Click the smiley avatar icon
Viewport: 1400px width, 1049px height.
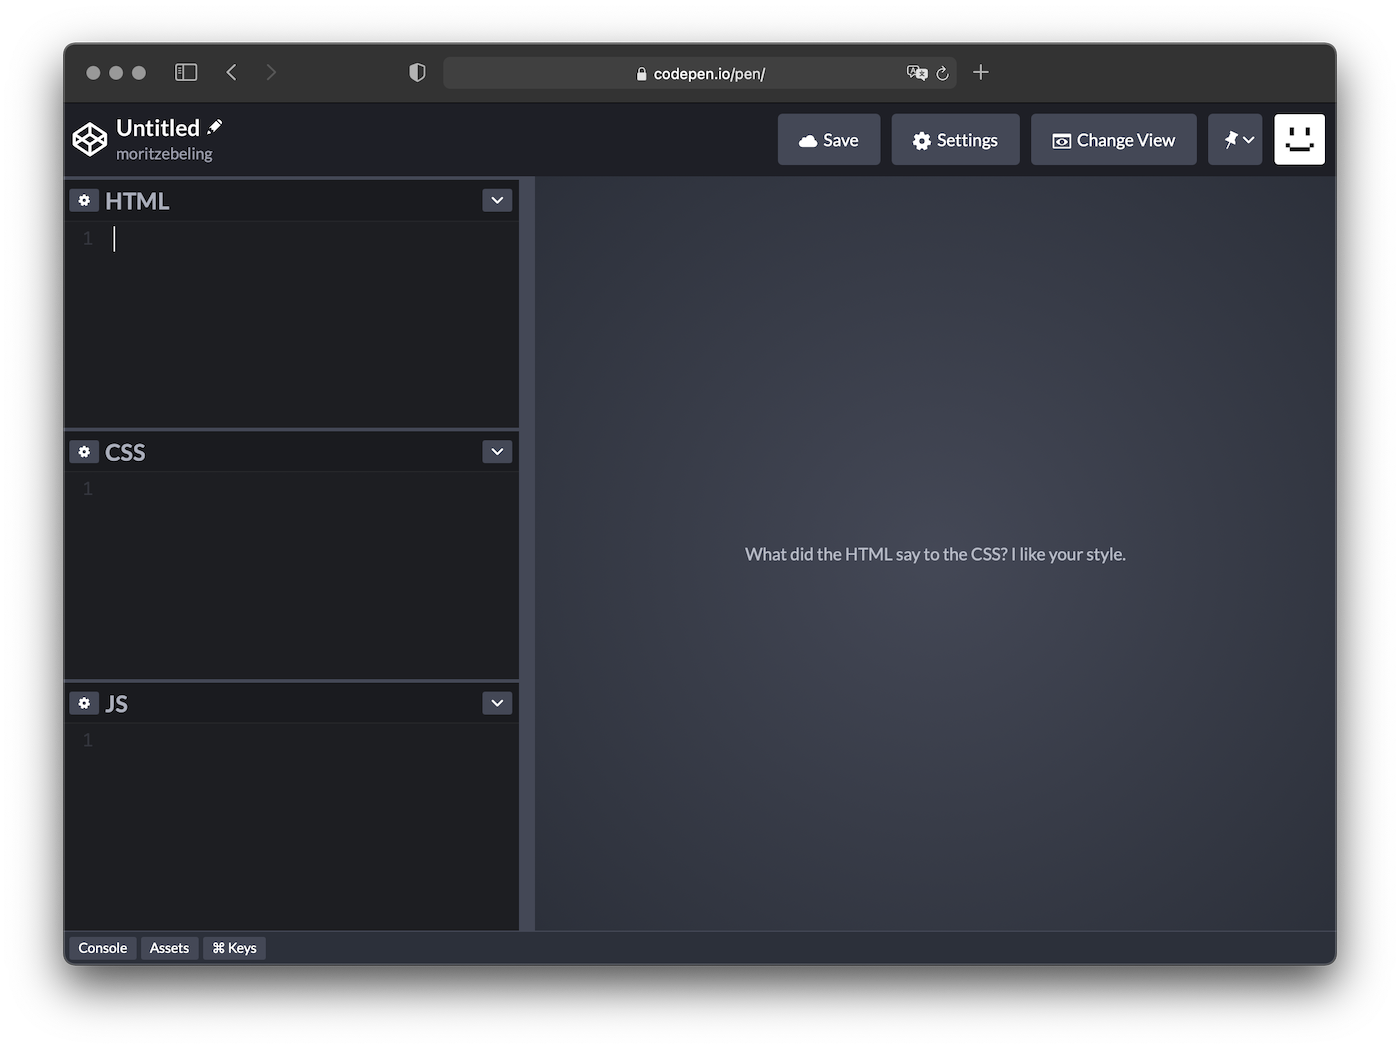(1299, 139)
